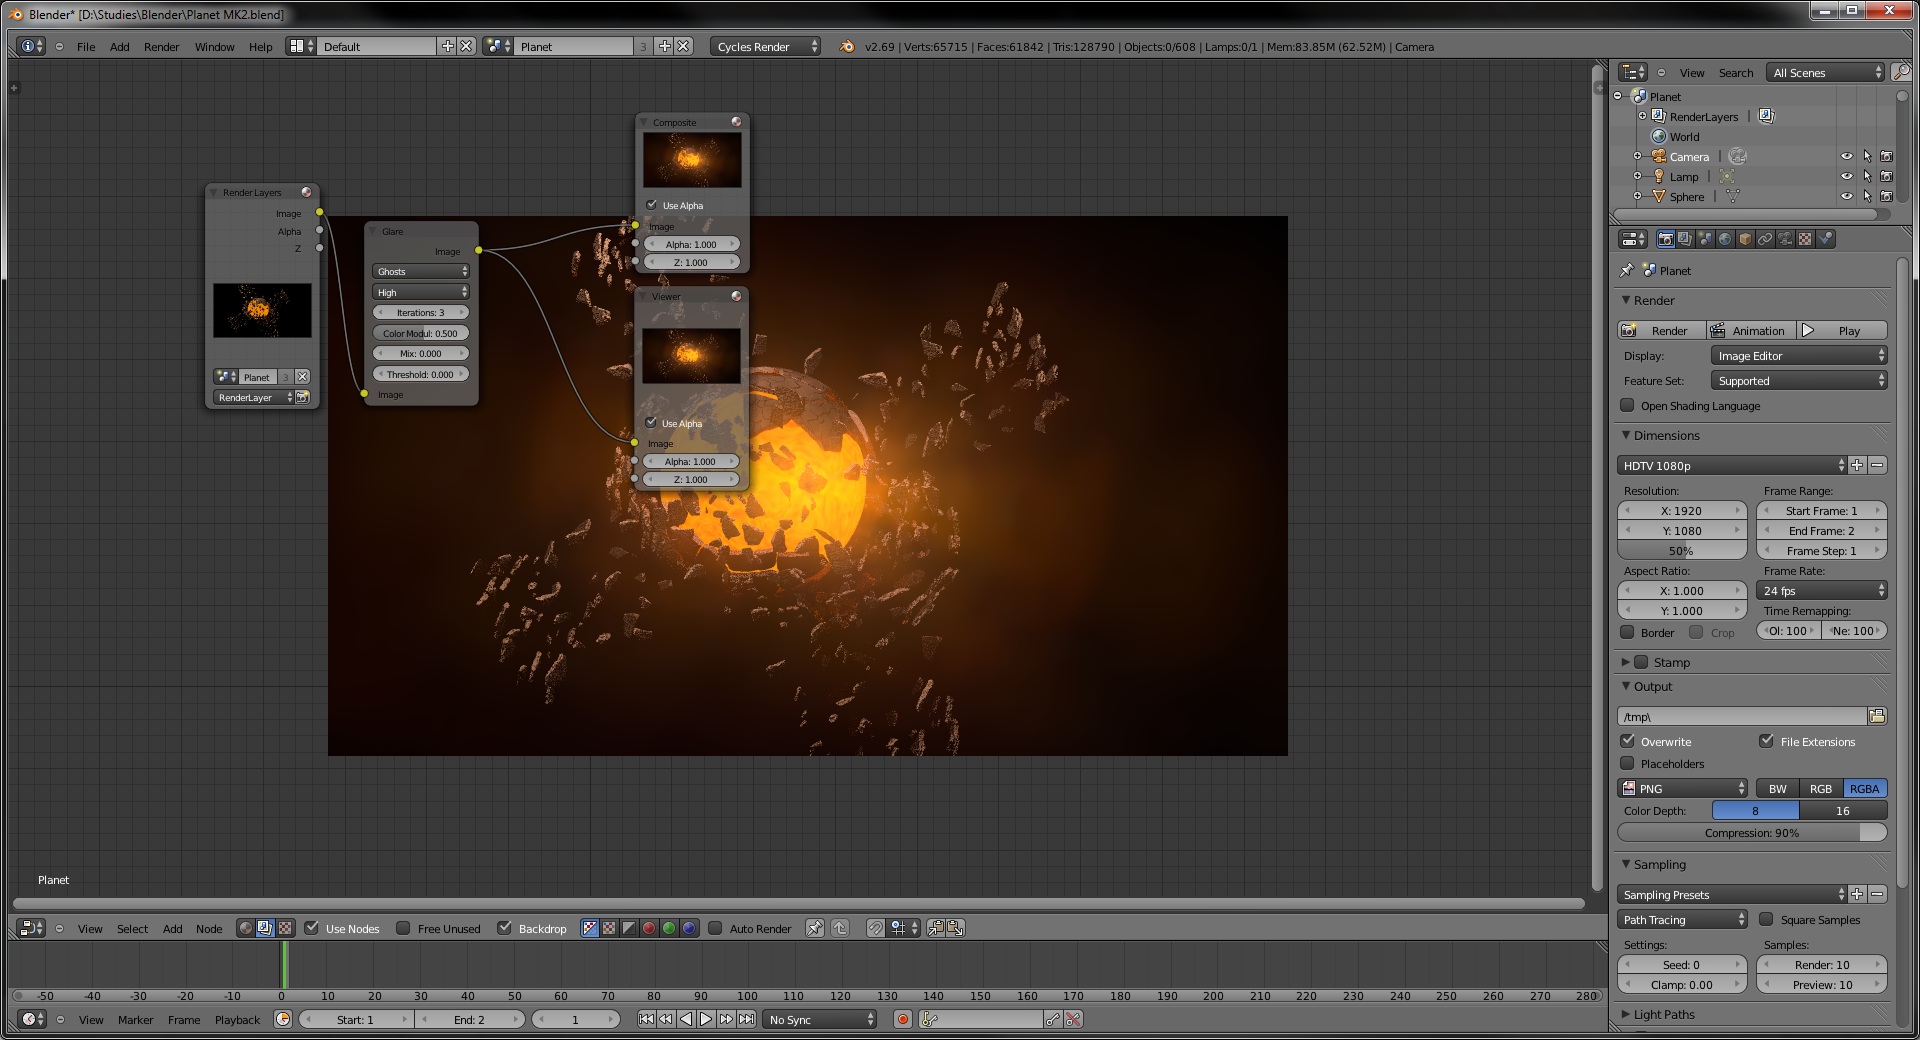Check the Square Samples option

(x=1766, y=919)
